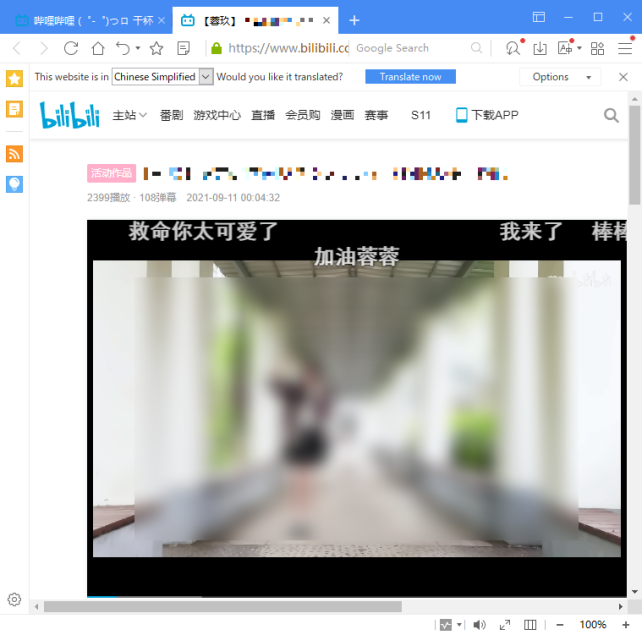Expand the translate icon dropdown arrow

pos(579,48)
